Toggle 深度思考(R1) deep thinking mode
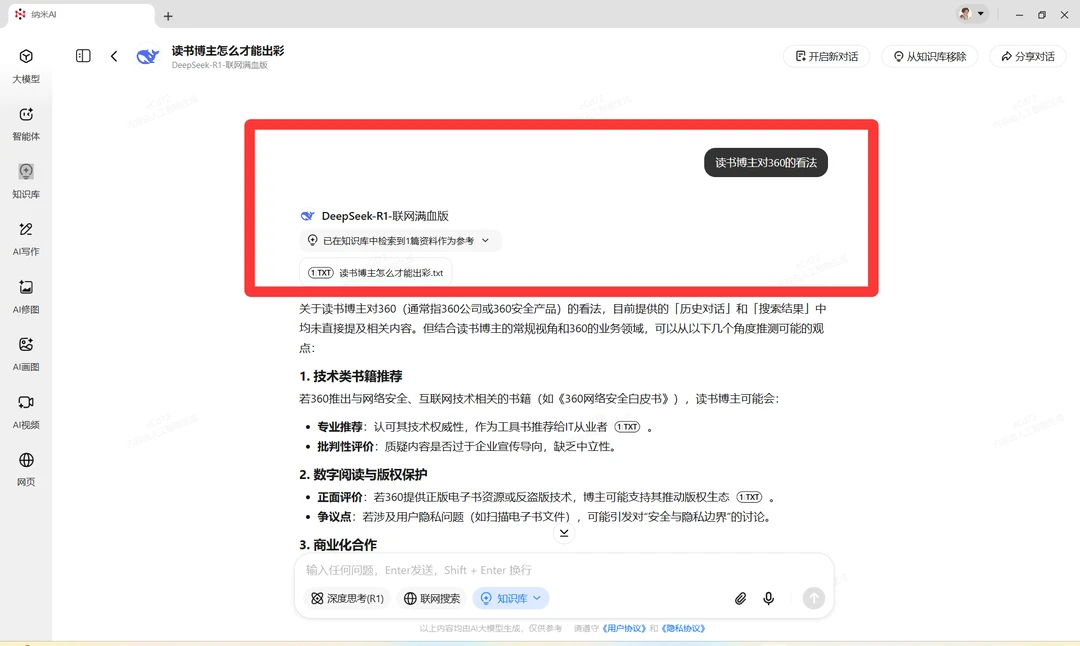This screenshot has height=646, width=1080. pyautogui.click(x=347, y=598)
